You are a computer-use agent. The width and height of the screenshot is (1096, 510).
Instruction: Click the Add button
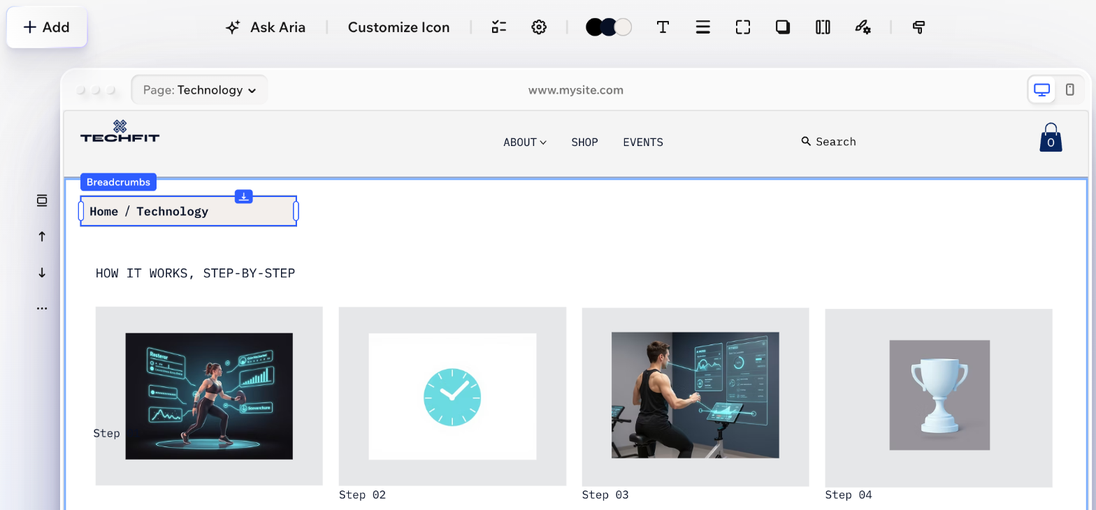tap(47, 27)
